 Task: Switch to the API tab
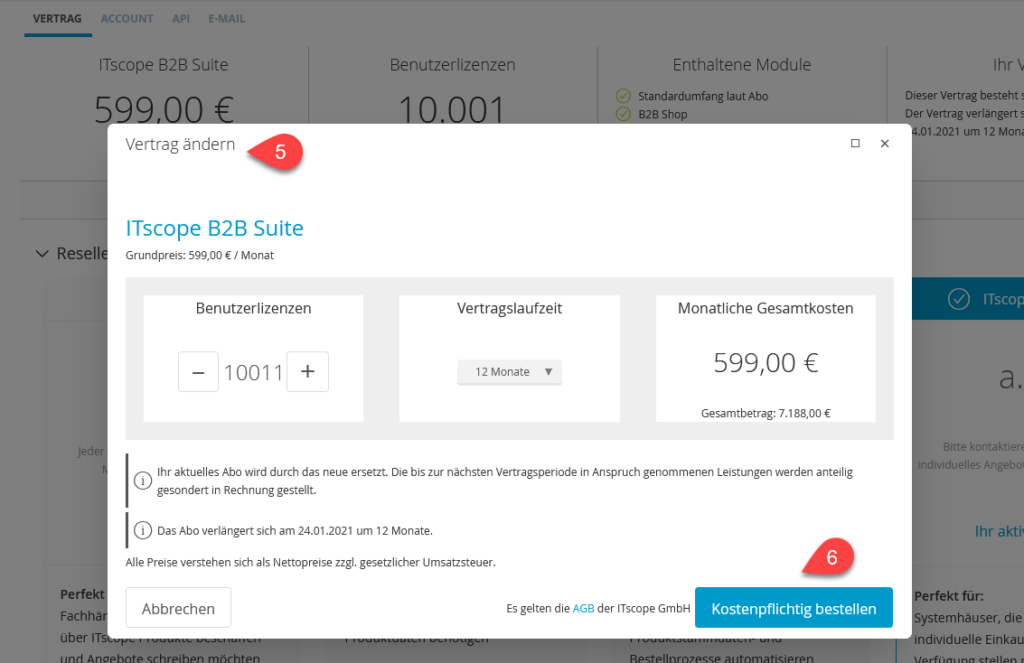click(181, 19)
